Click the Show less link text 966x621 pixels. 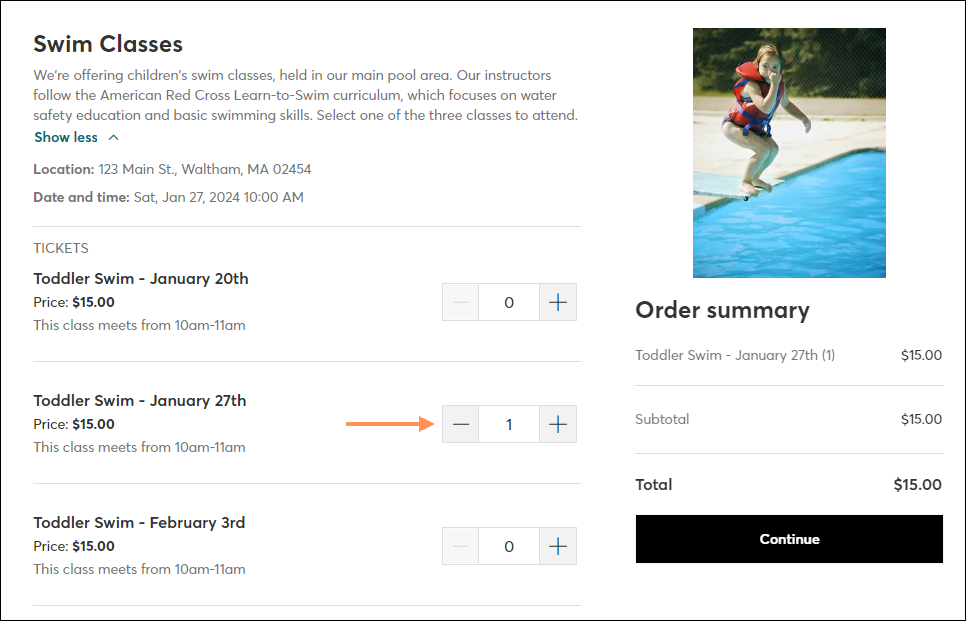[66, 137]
